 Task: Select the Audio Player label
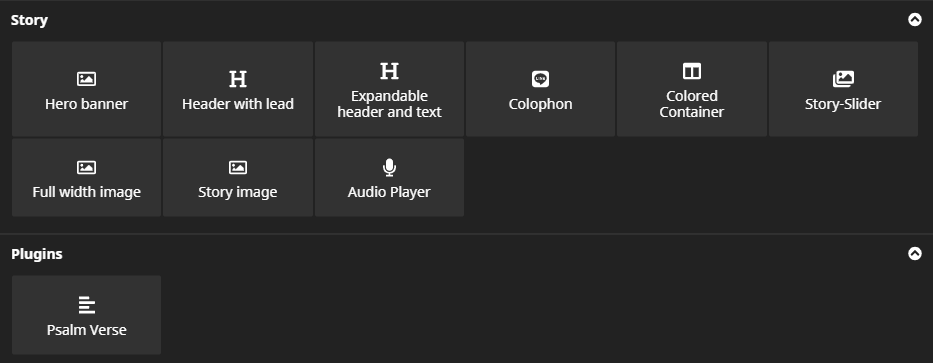tap(389, 192)
